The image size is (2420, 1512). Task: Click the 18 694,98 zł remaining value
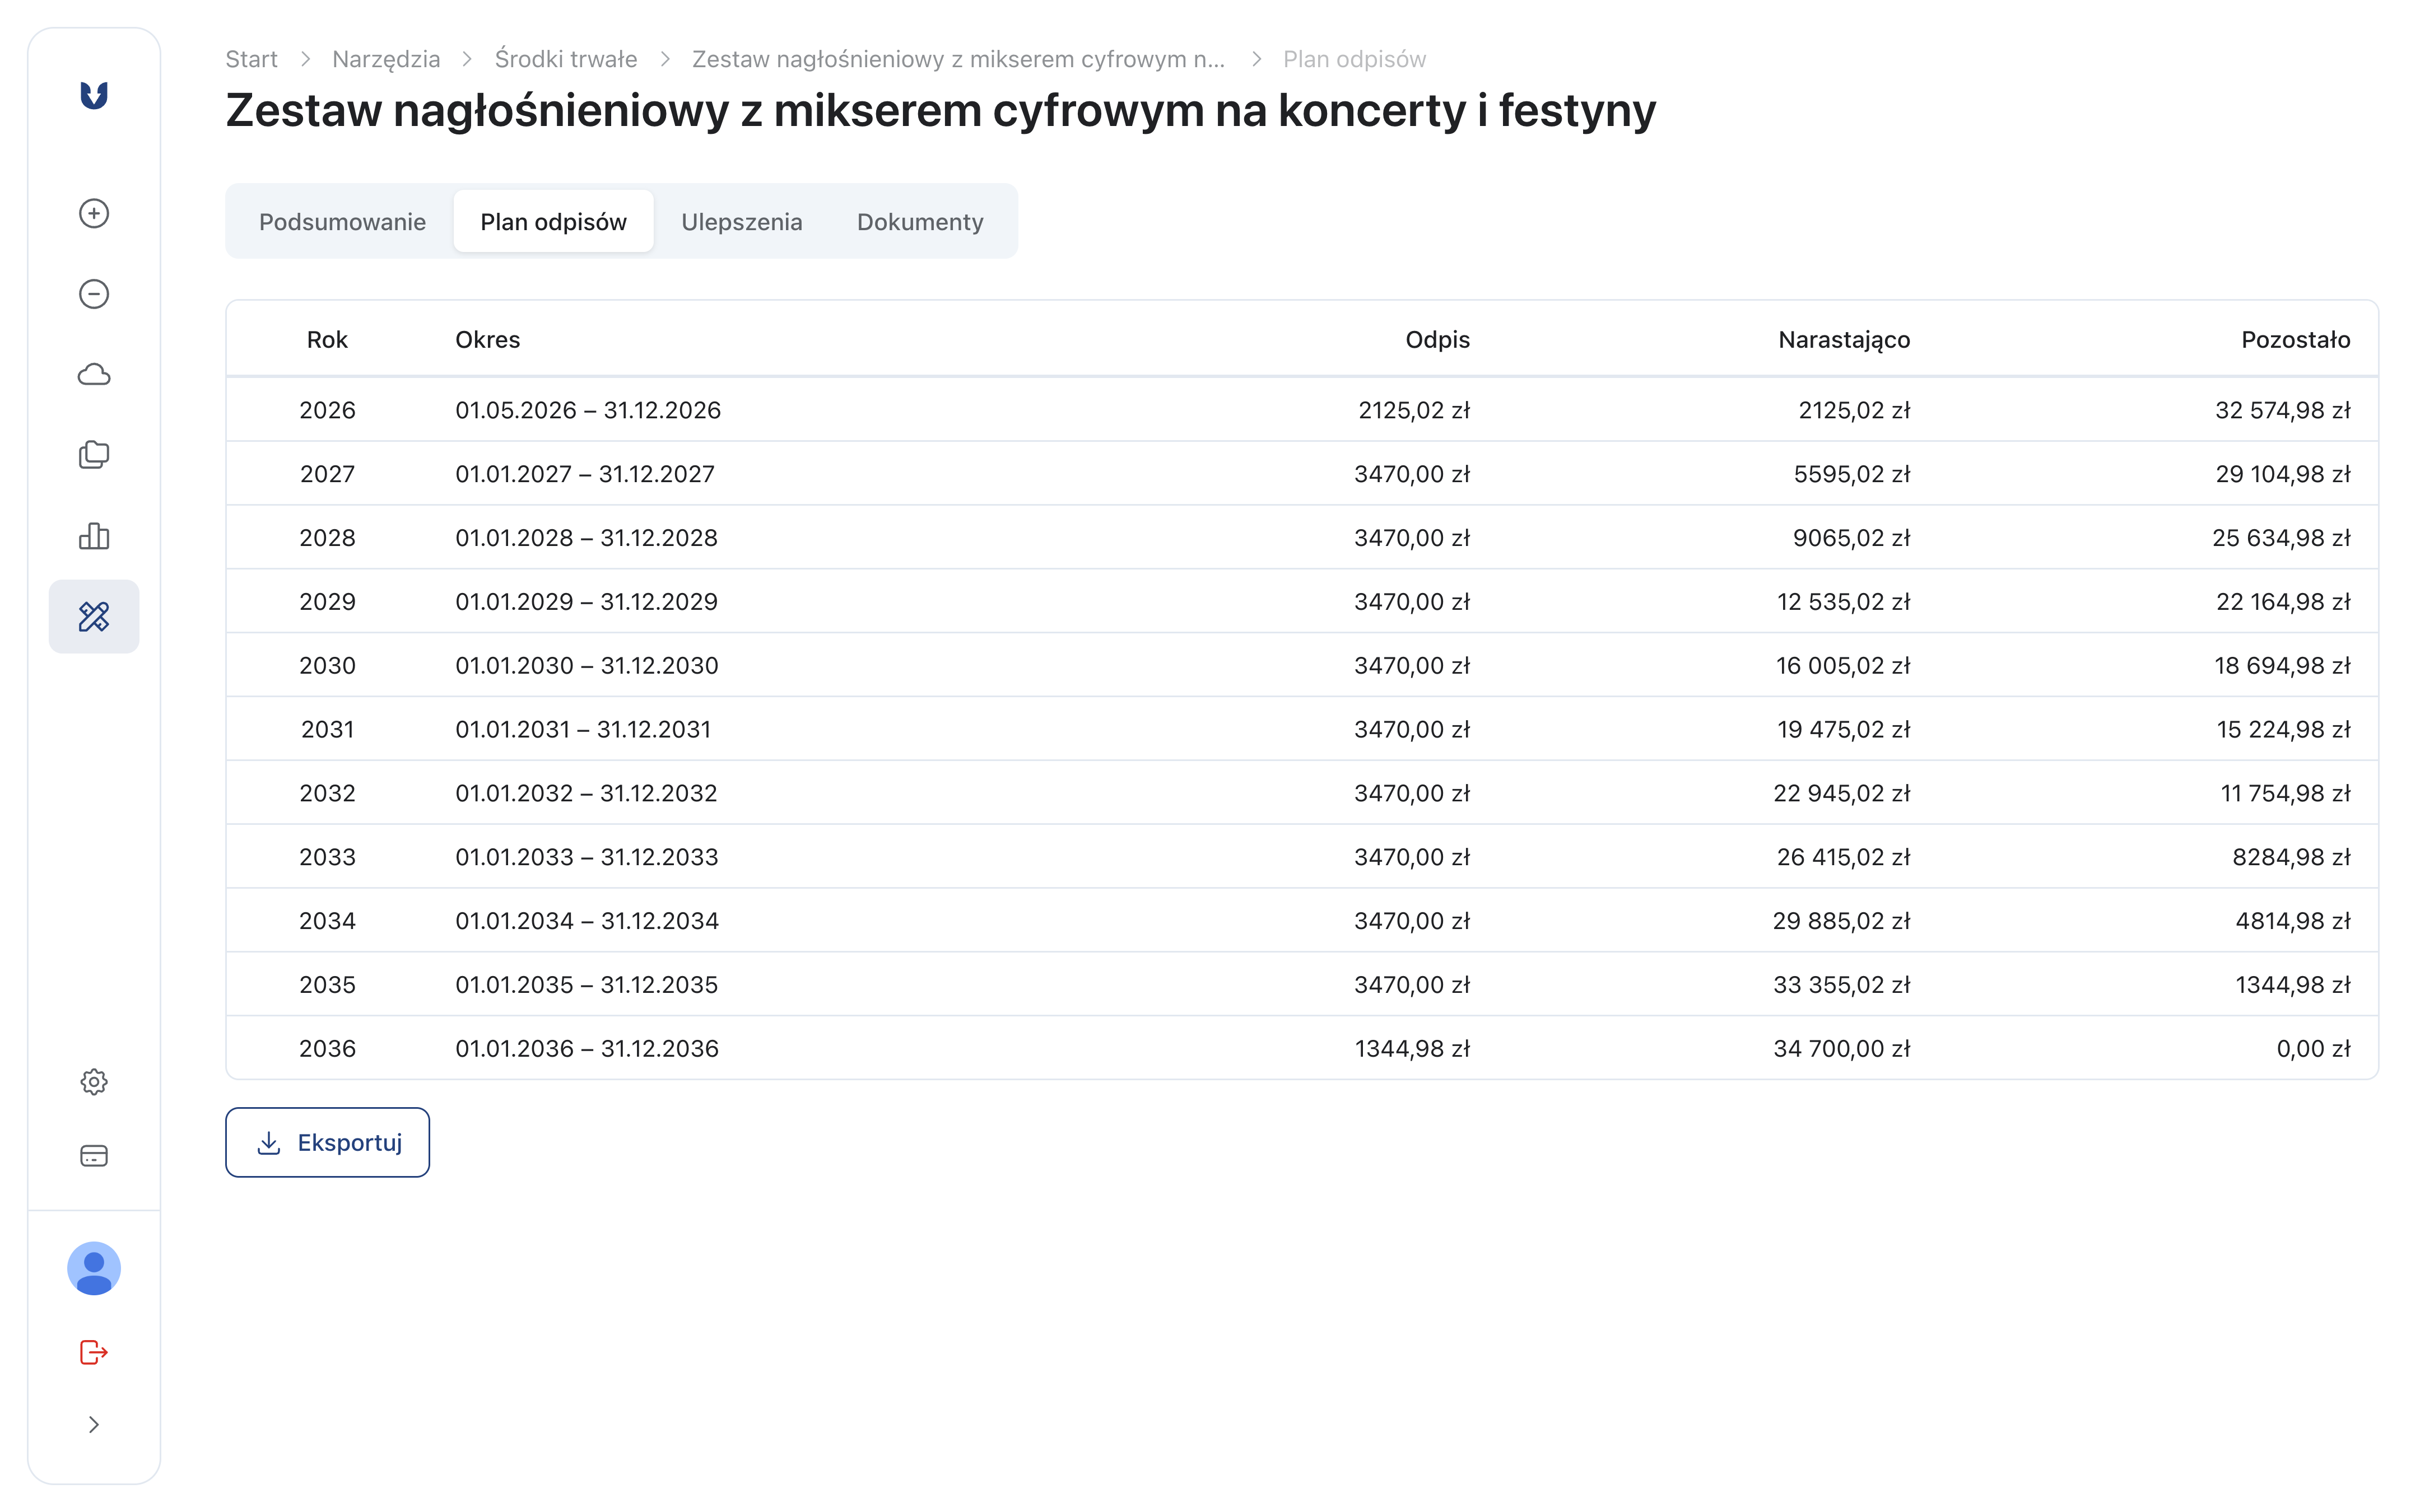click(2282, 666)
